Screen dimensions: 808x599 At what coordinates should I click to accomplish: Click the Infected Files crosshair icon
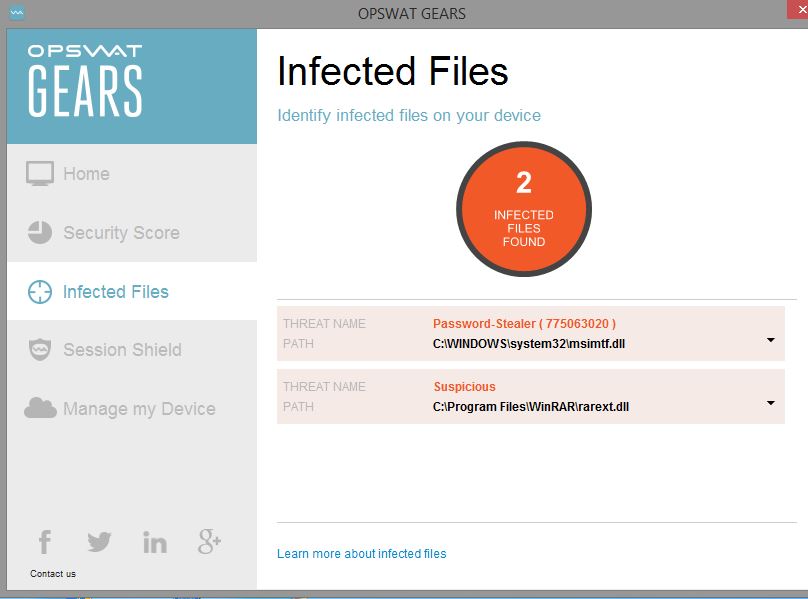[x=40, y=292]
